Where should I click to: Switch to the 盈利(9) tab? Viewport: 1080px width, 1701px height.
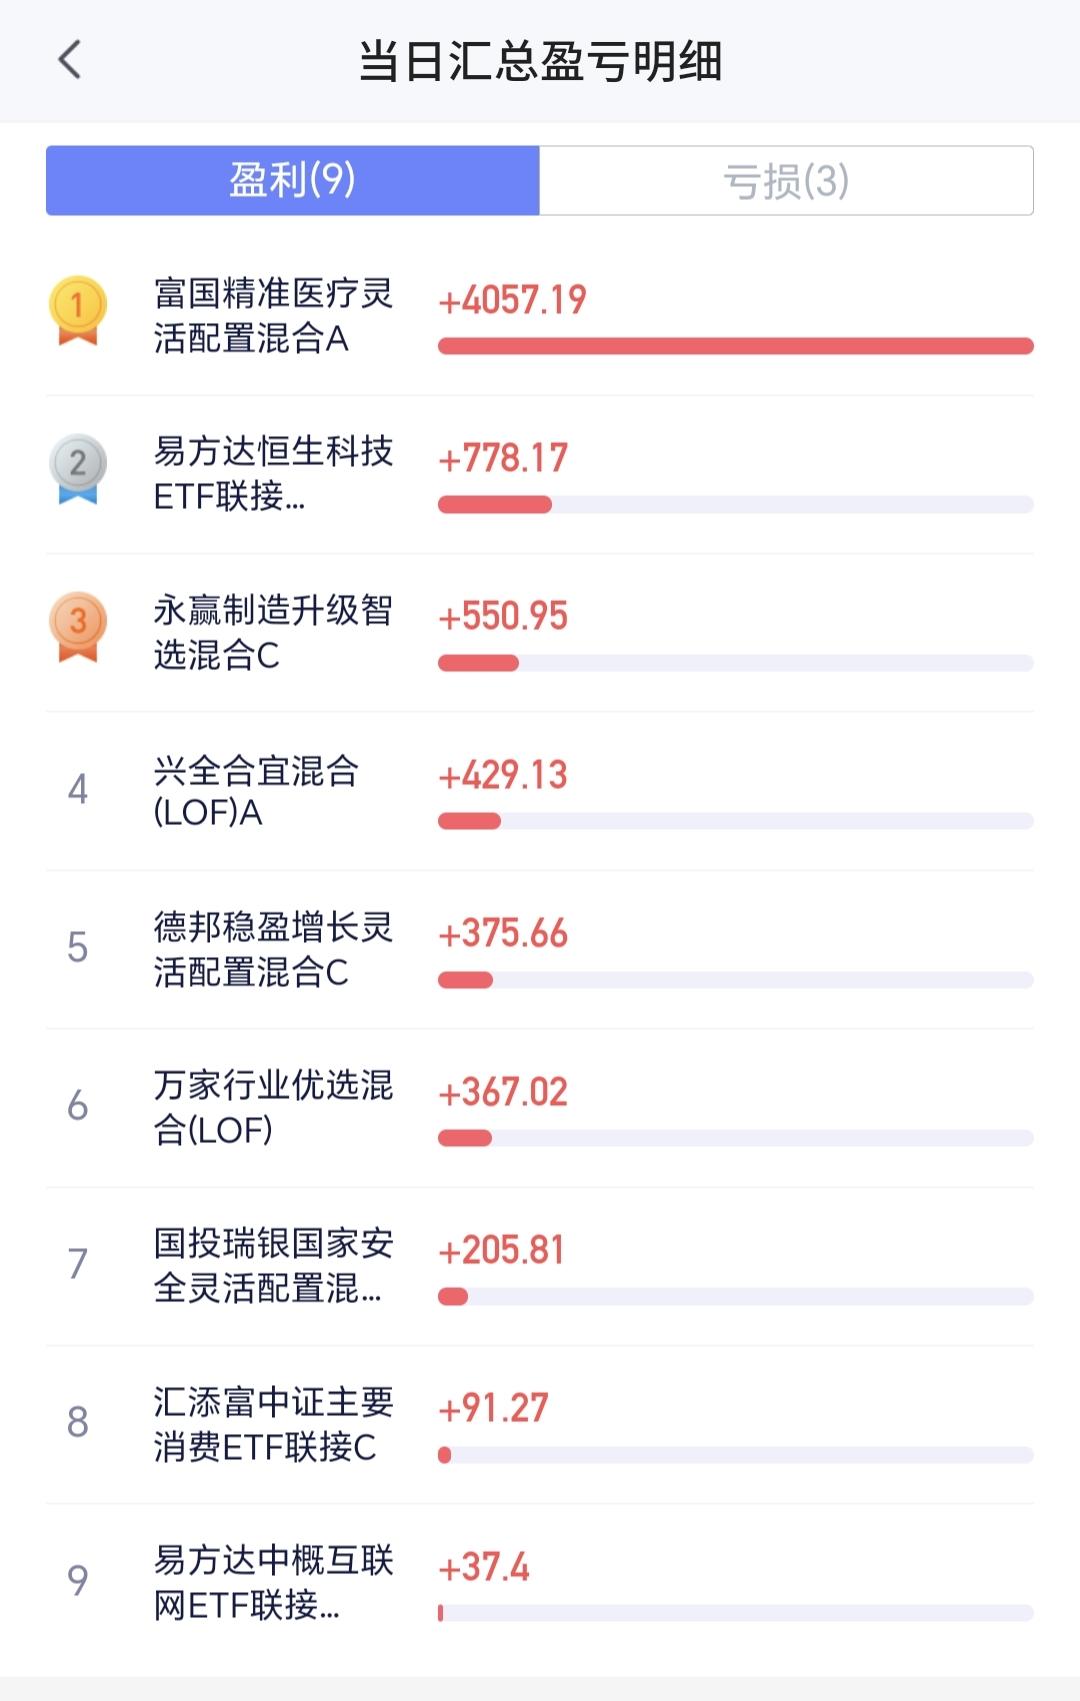[293, 180]
